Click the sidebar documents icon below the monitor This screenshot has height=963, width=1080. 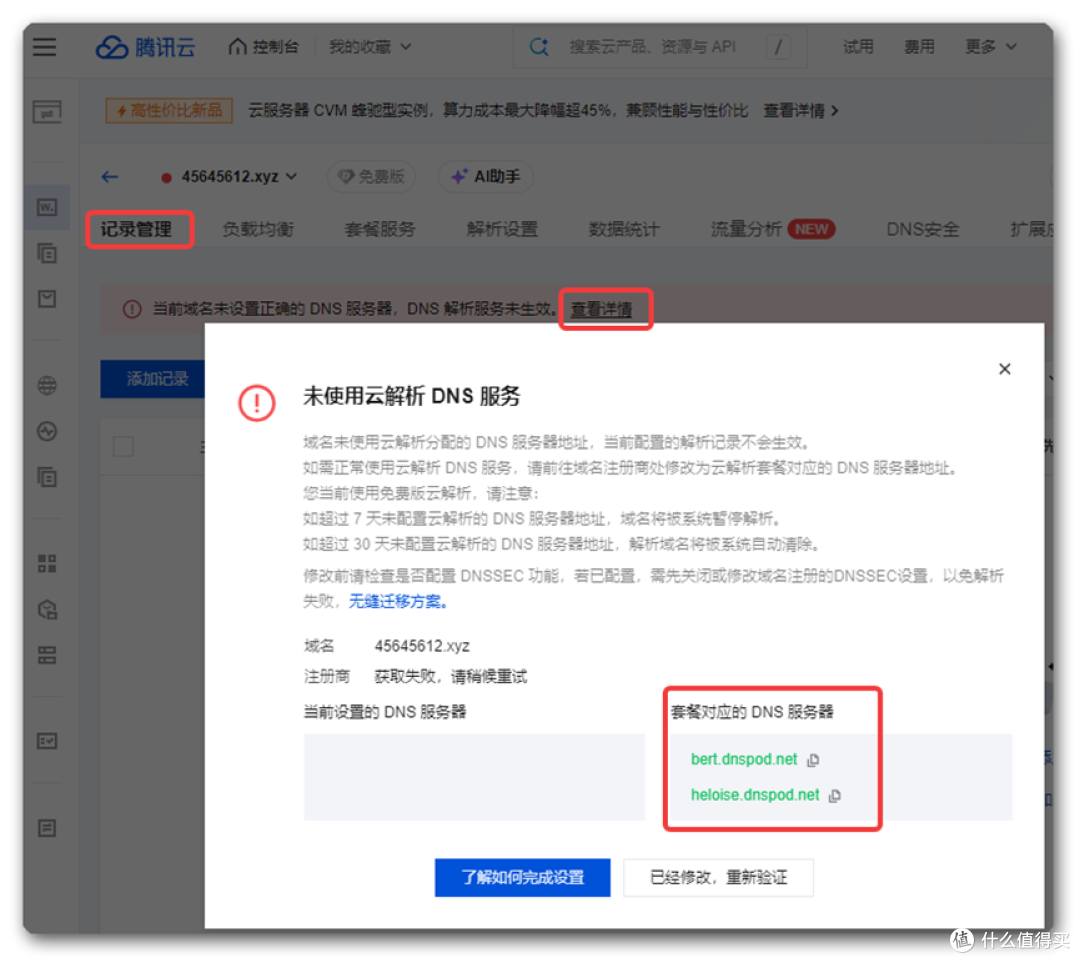[47, 477]
